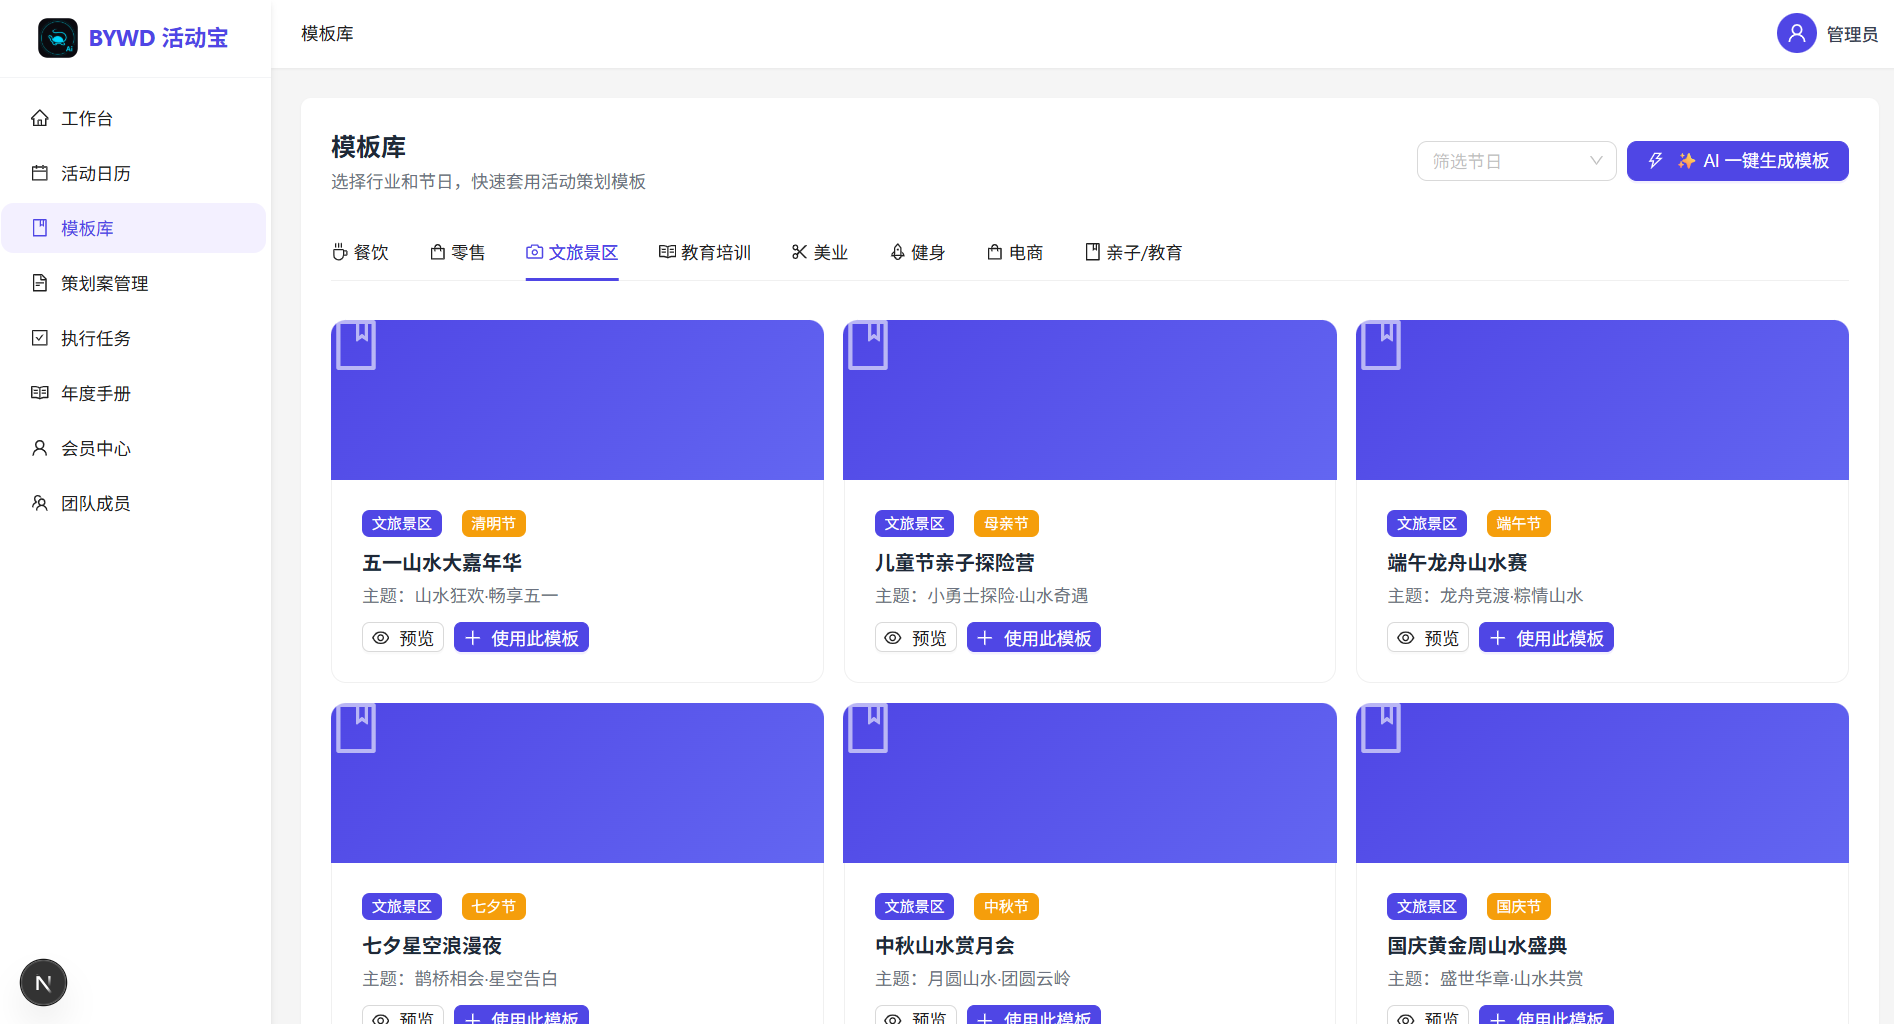The width and height of the screenshot is (1894, 1024).
Task: Click the title 五一山水大嘉年华
Action: pyautogui.click(x=442, y=563)
